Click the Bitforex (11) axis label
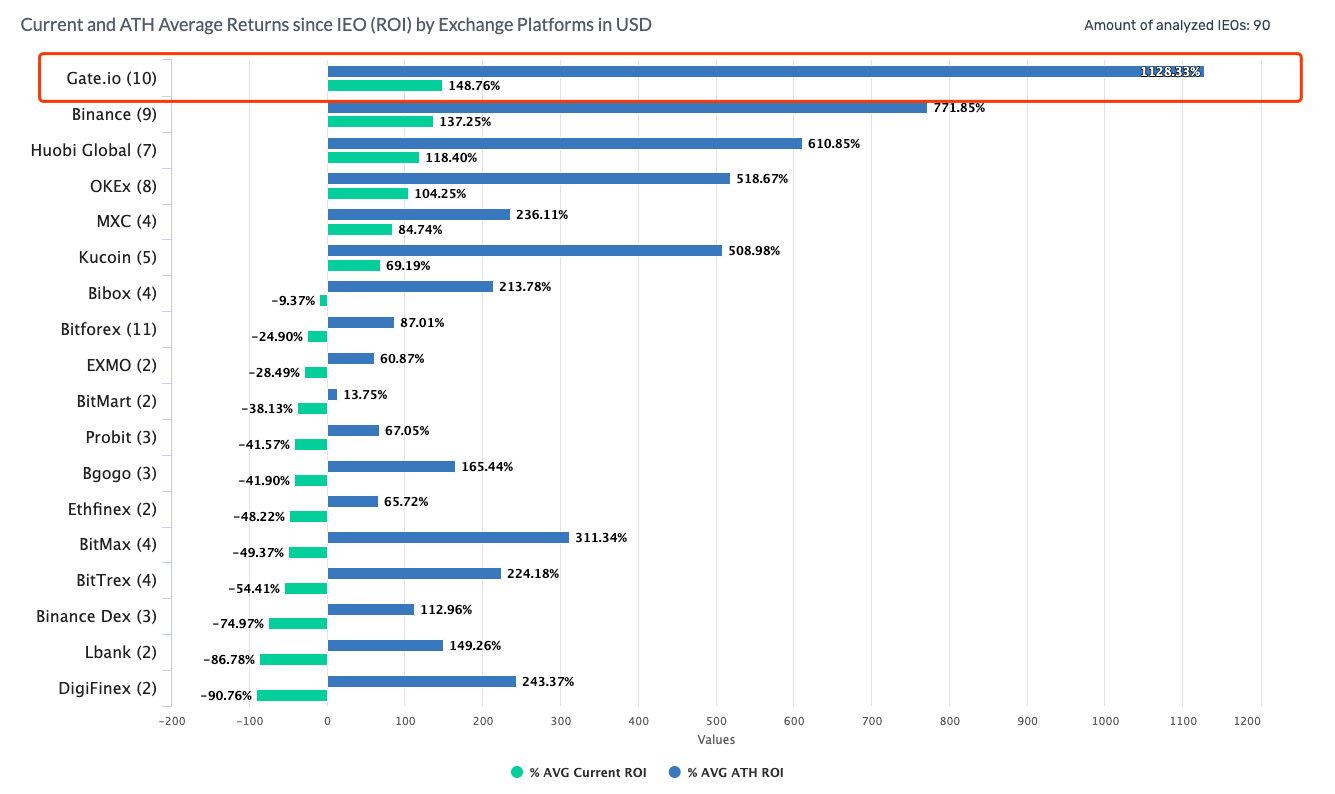Image resolution: width=1335 pixels, height=794 pixels. pos(109,329)
